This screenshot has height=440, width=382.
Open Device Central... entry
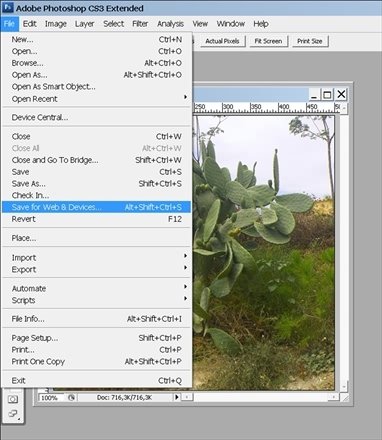tap(97, 117)
